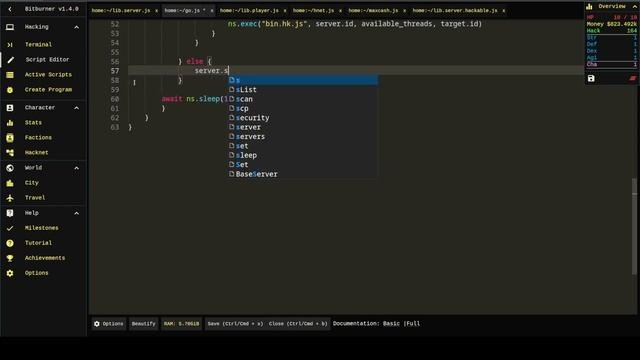
Task: Switch to home:~/lib.server.js tab
Action: click(121, 11)
